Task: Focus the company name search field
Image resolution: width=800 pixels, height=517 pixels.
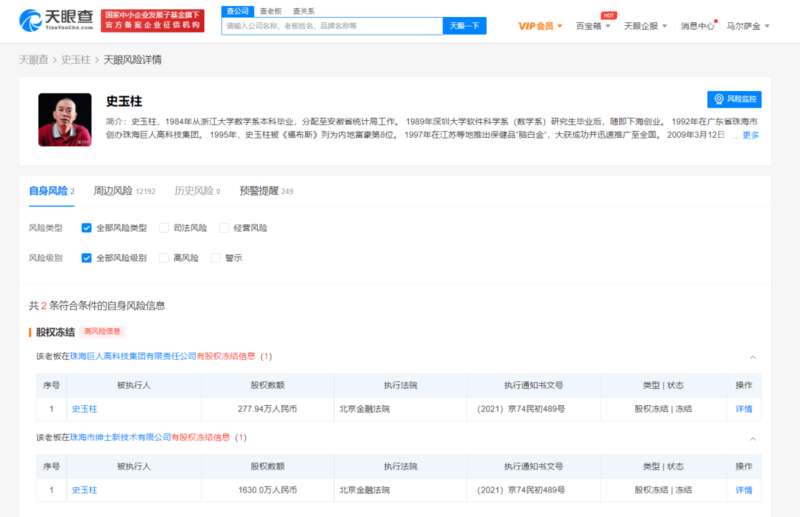Action: click(332, 26)
